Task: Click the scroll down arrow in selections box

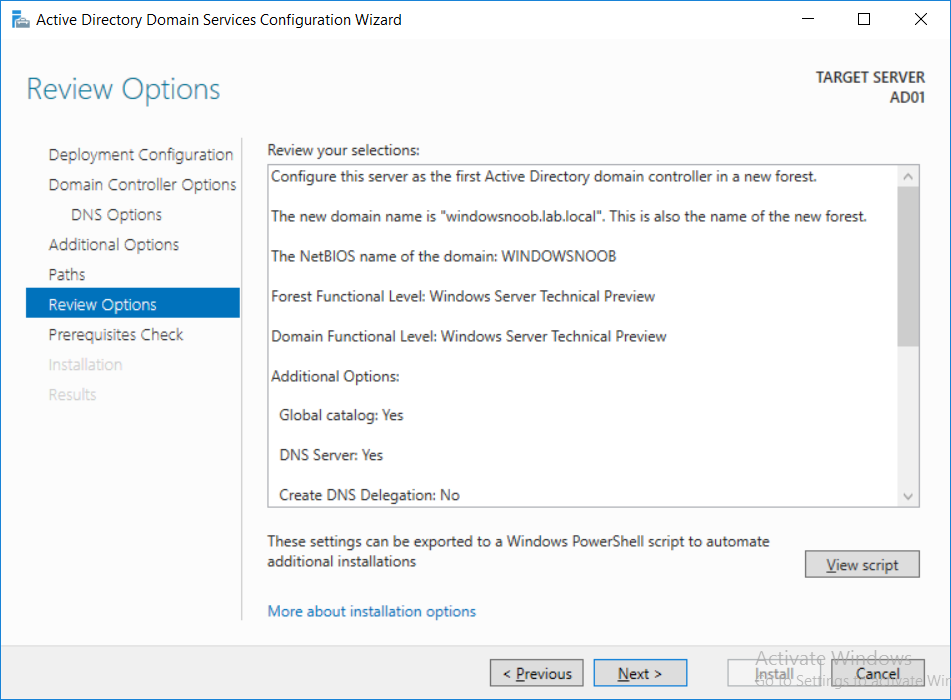Action: pyautogui.click(x=908, y=496)
